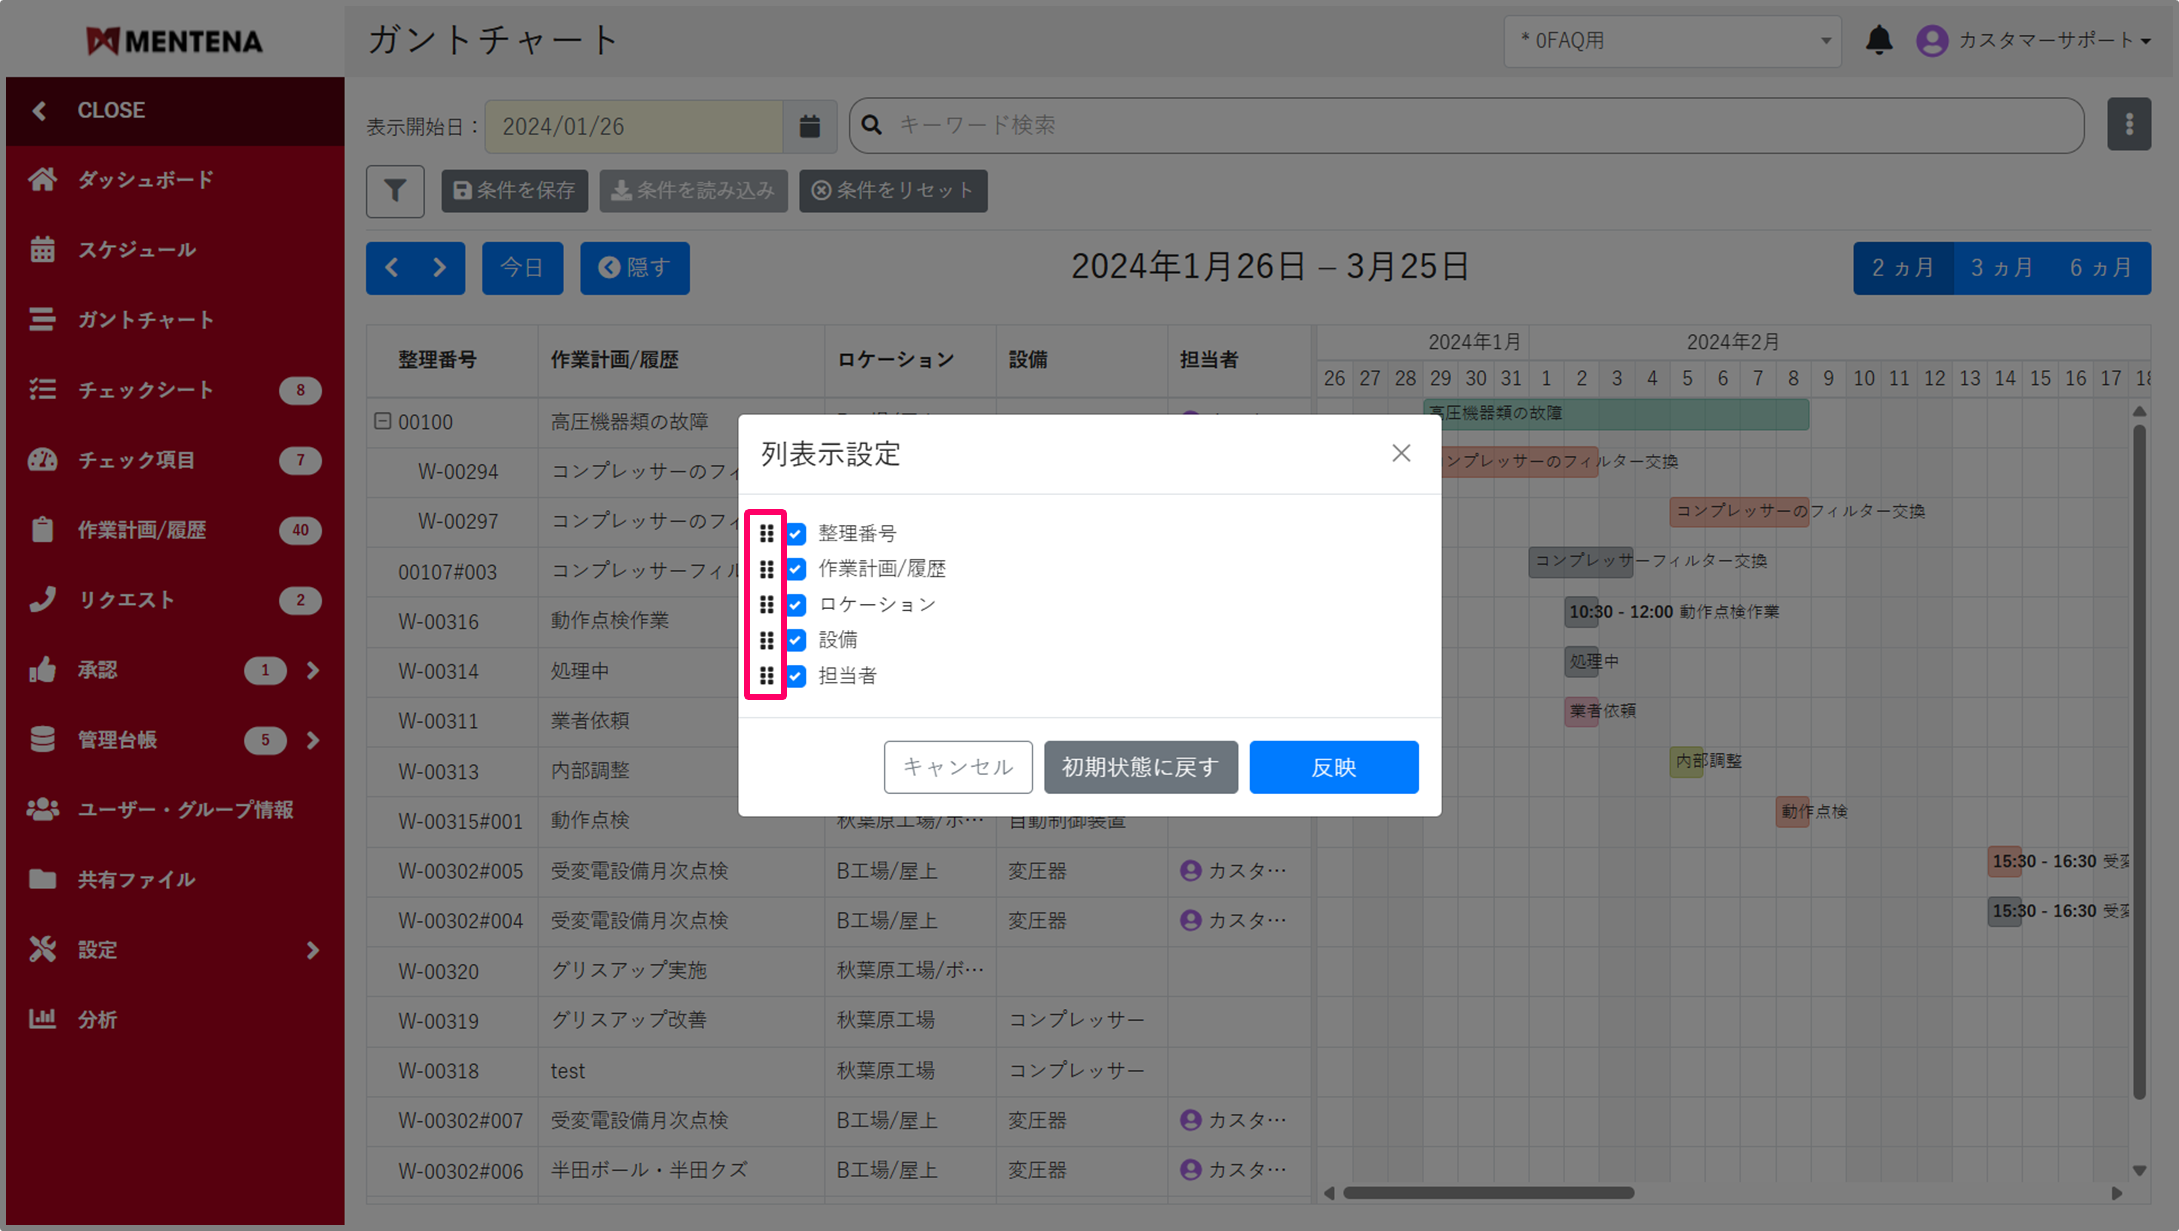Viewport: 2179px width, 1231px height.
Task: Open the 0FAQ用 workspace dropdown
Action: pos(1672,41)
